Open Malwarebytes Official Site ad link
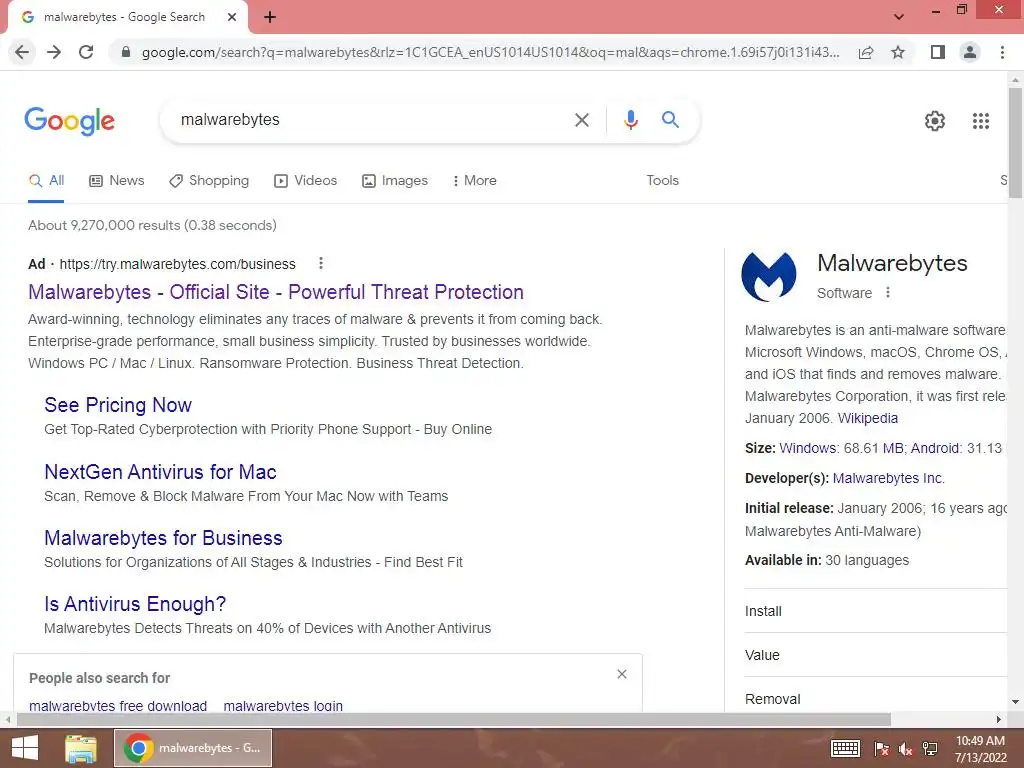1024x768 pixels. click(x=276, y=292)
